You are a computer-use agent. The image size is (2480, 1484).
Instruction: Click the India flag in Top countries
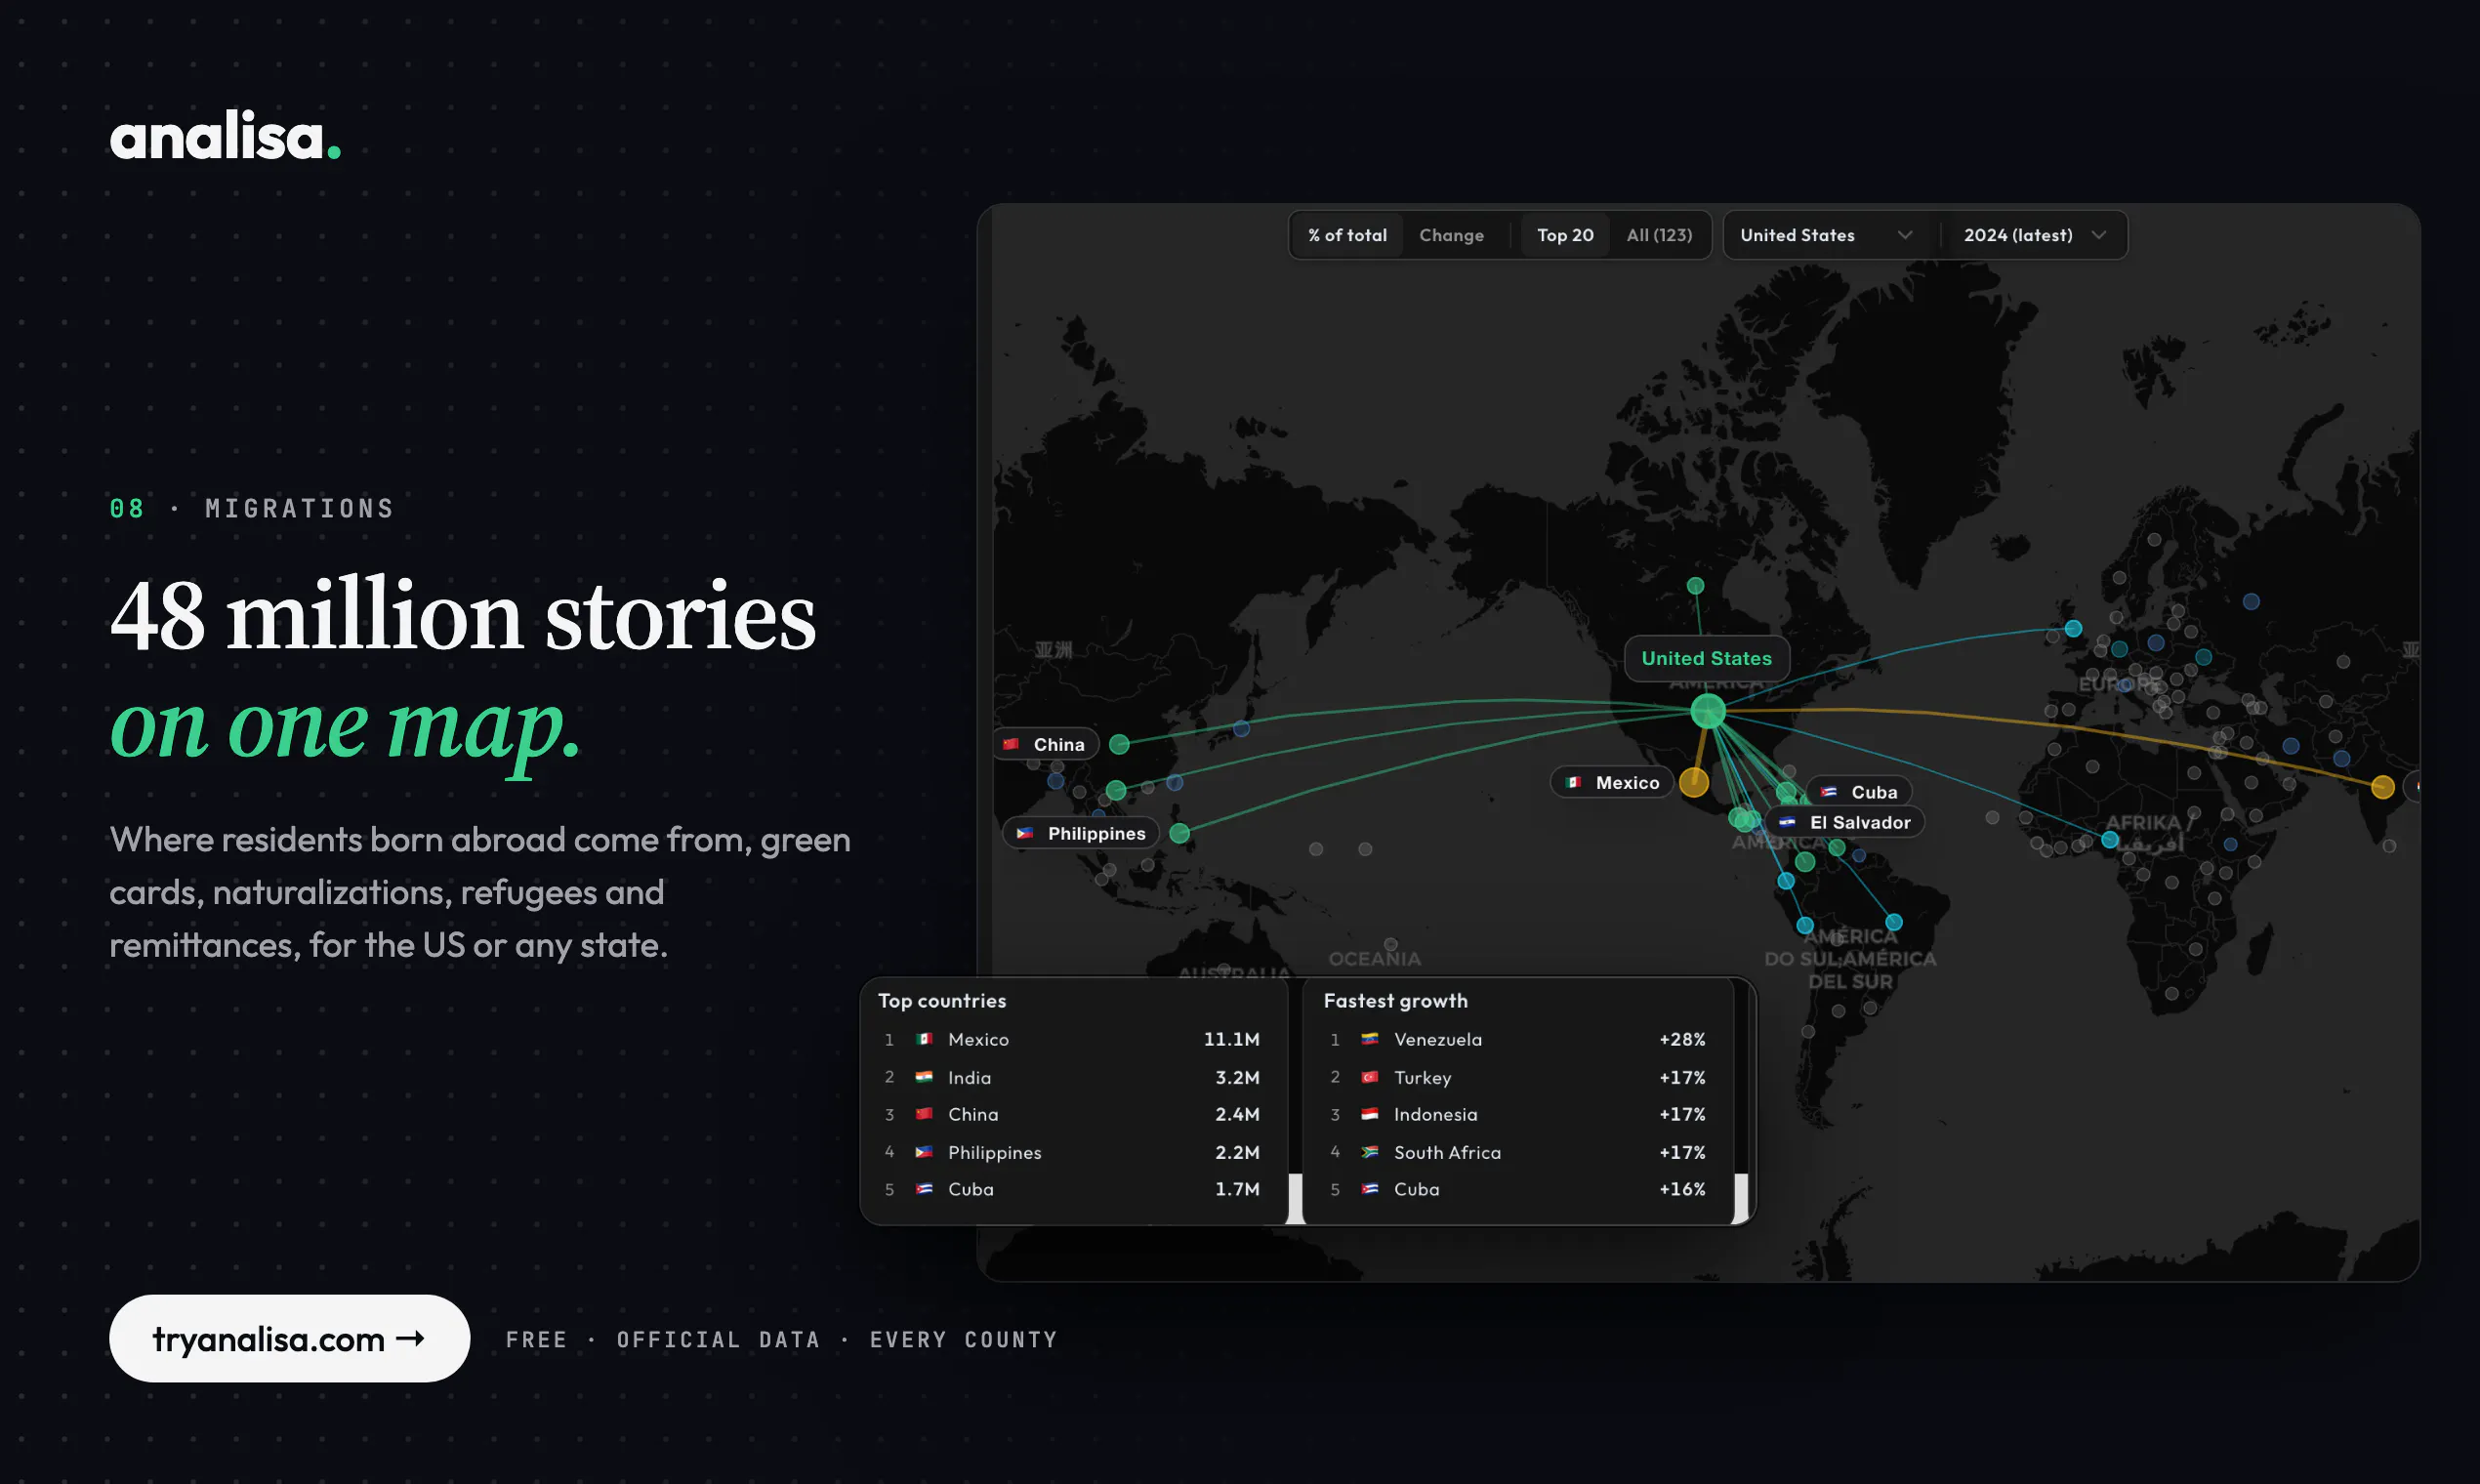924,1077
